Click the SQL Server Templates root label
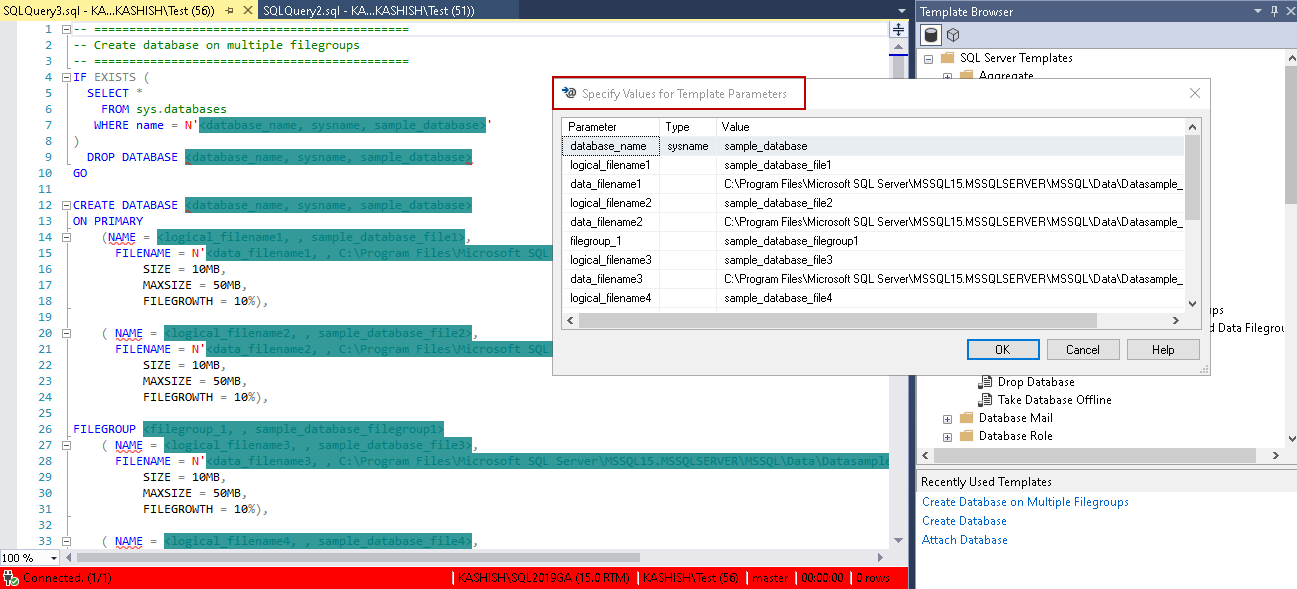Image resolution: width=1297 pixels, height=589 pixels. click(x=1016, y=58)
